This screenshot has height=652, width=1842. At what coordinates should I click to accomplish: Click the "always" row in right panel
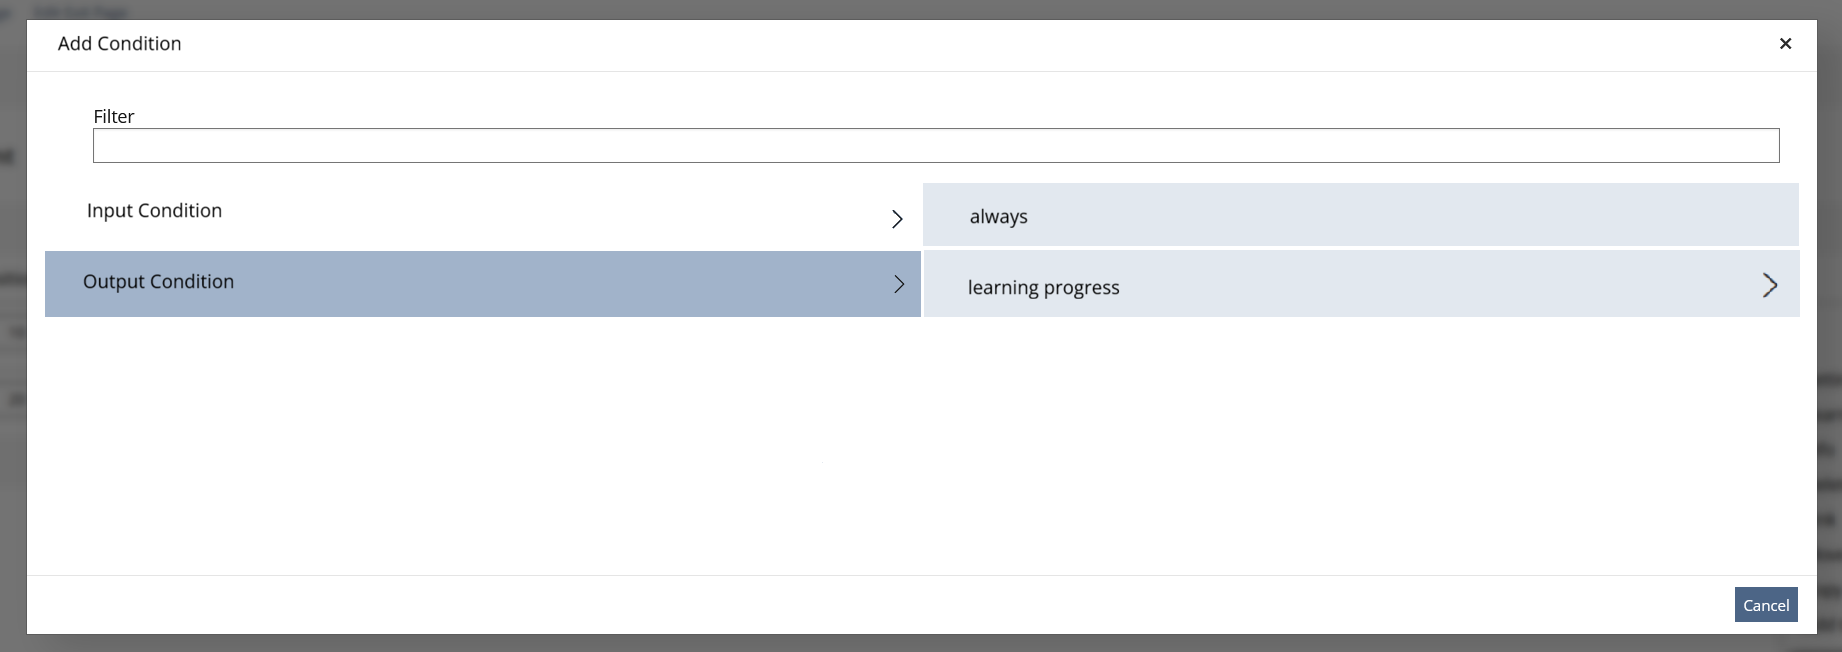1361,215
